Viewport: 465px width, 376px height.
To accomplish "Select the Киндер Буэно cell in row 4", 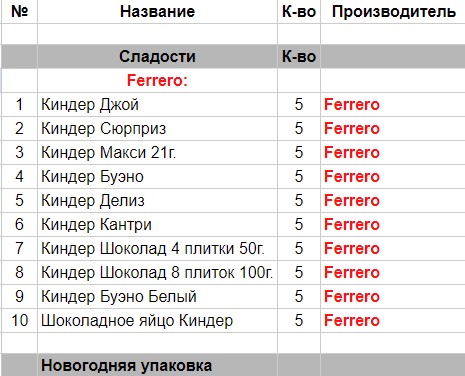I will pos(157,176).
